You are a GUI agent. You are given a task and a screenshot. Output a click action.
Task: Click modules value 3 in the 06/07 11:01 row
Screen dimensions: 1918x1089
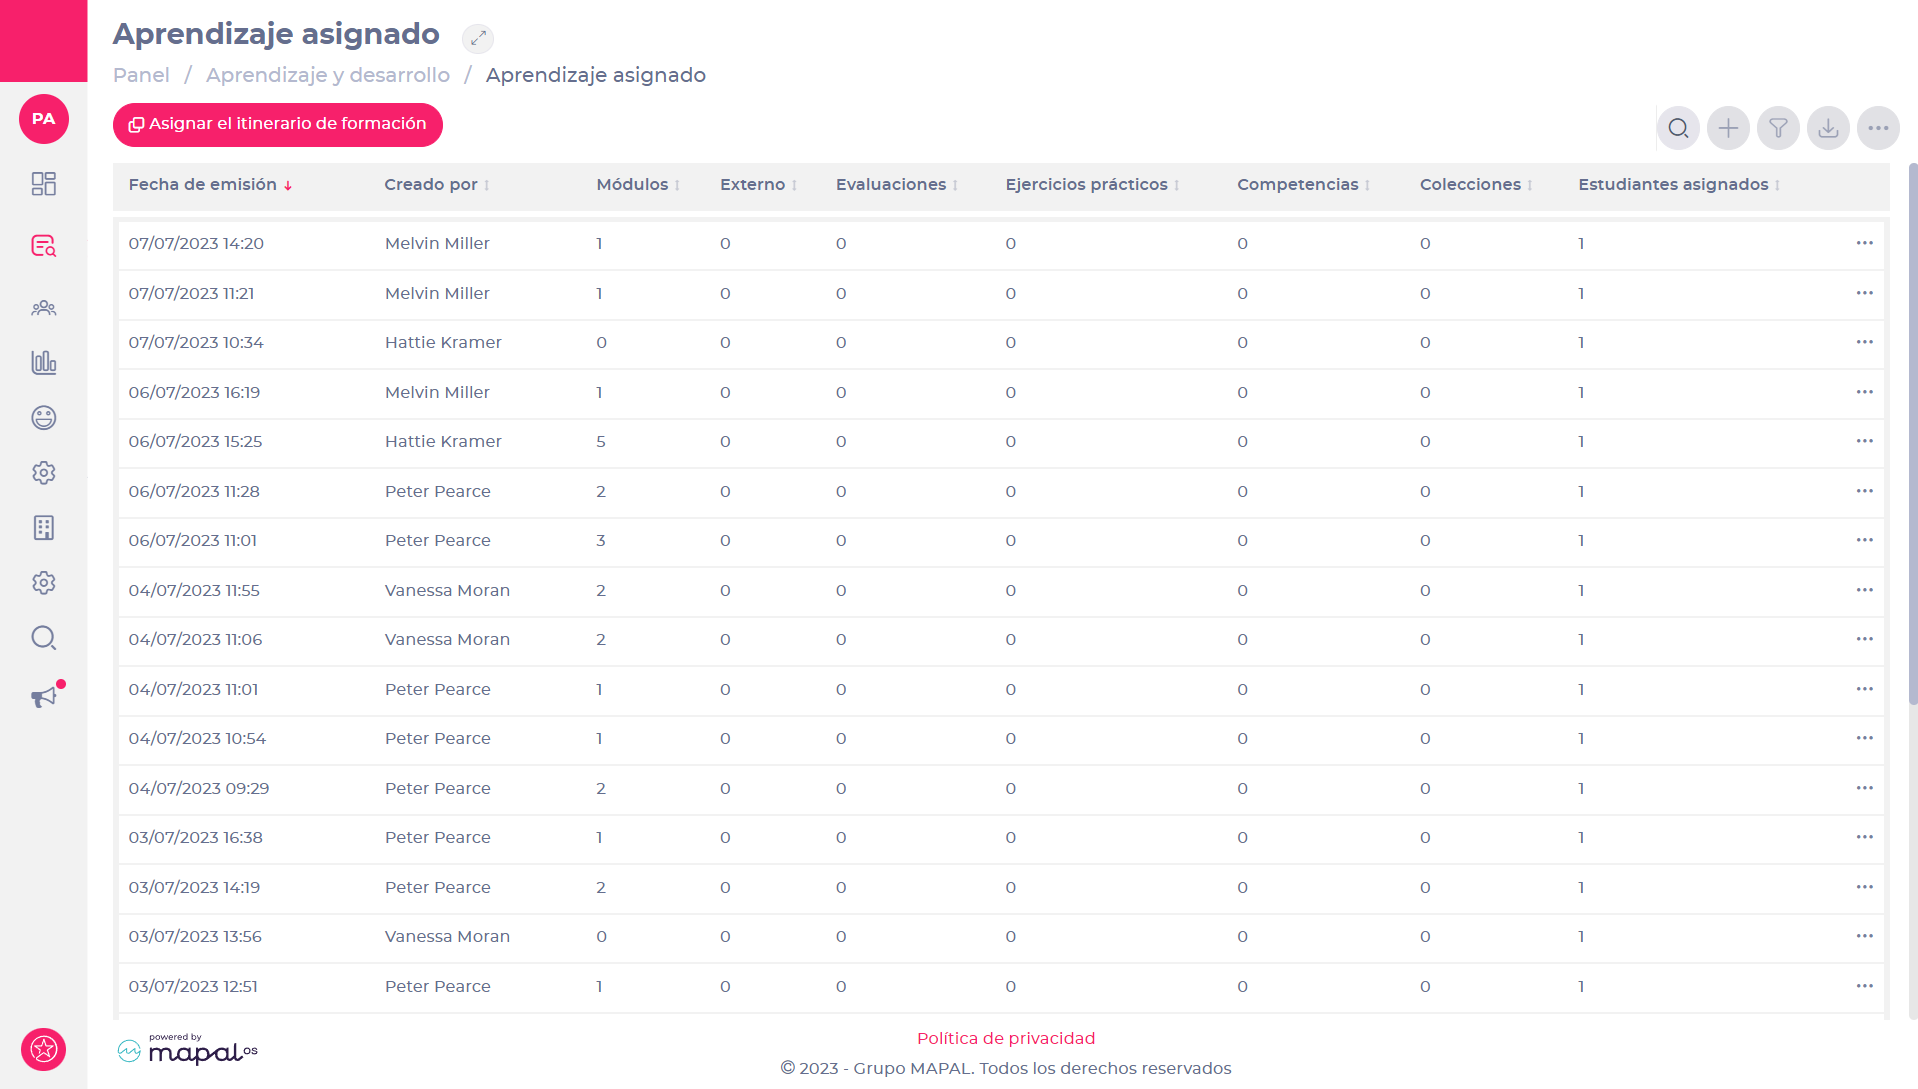pos(601,540)
